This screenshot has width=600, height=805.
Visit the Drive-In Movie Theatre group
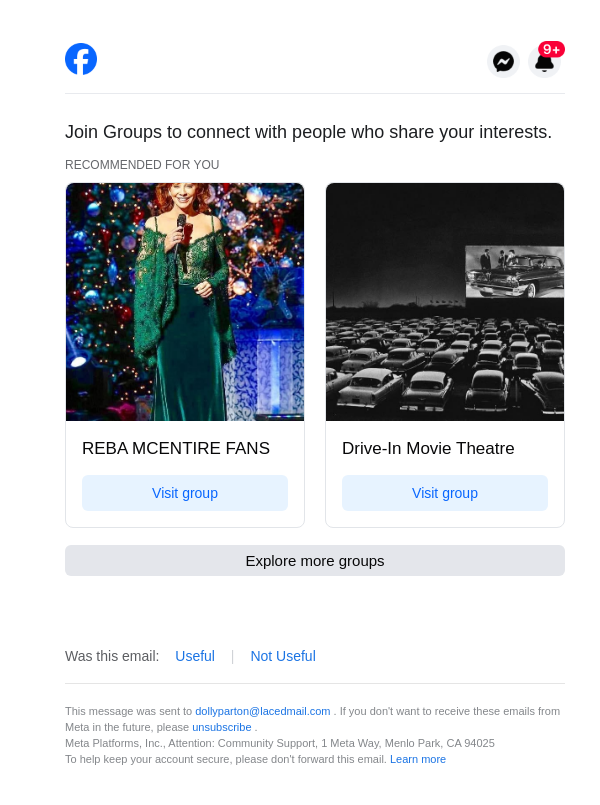[x=445, y=493]
